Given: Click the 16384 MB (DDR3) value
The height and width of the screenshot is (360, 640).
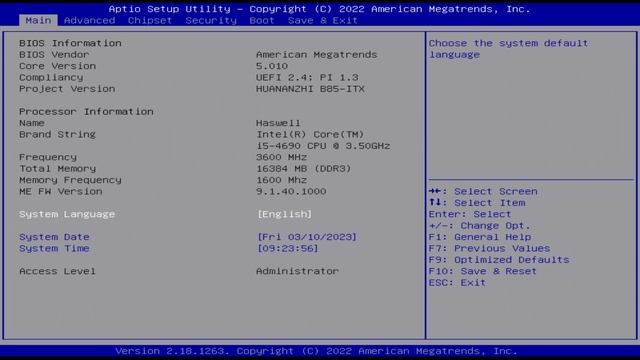Looking at the screenshot, I should pyautogui.click(x=304, y=169).
